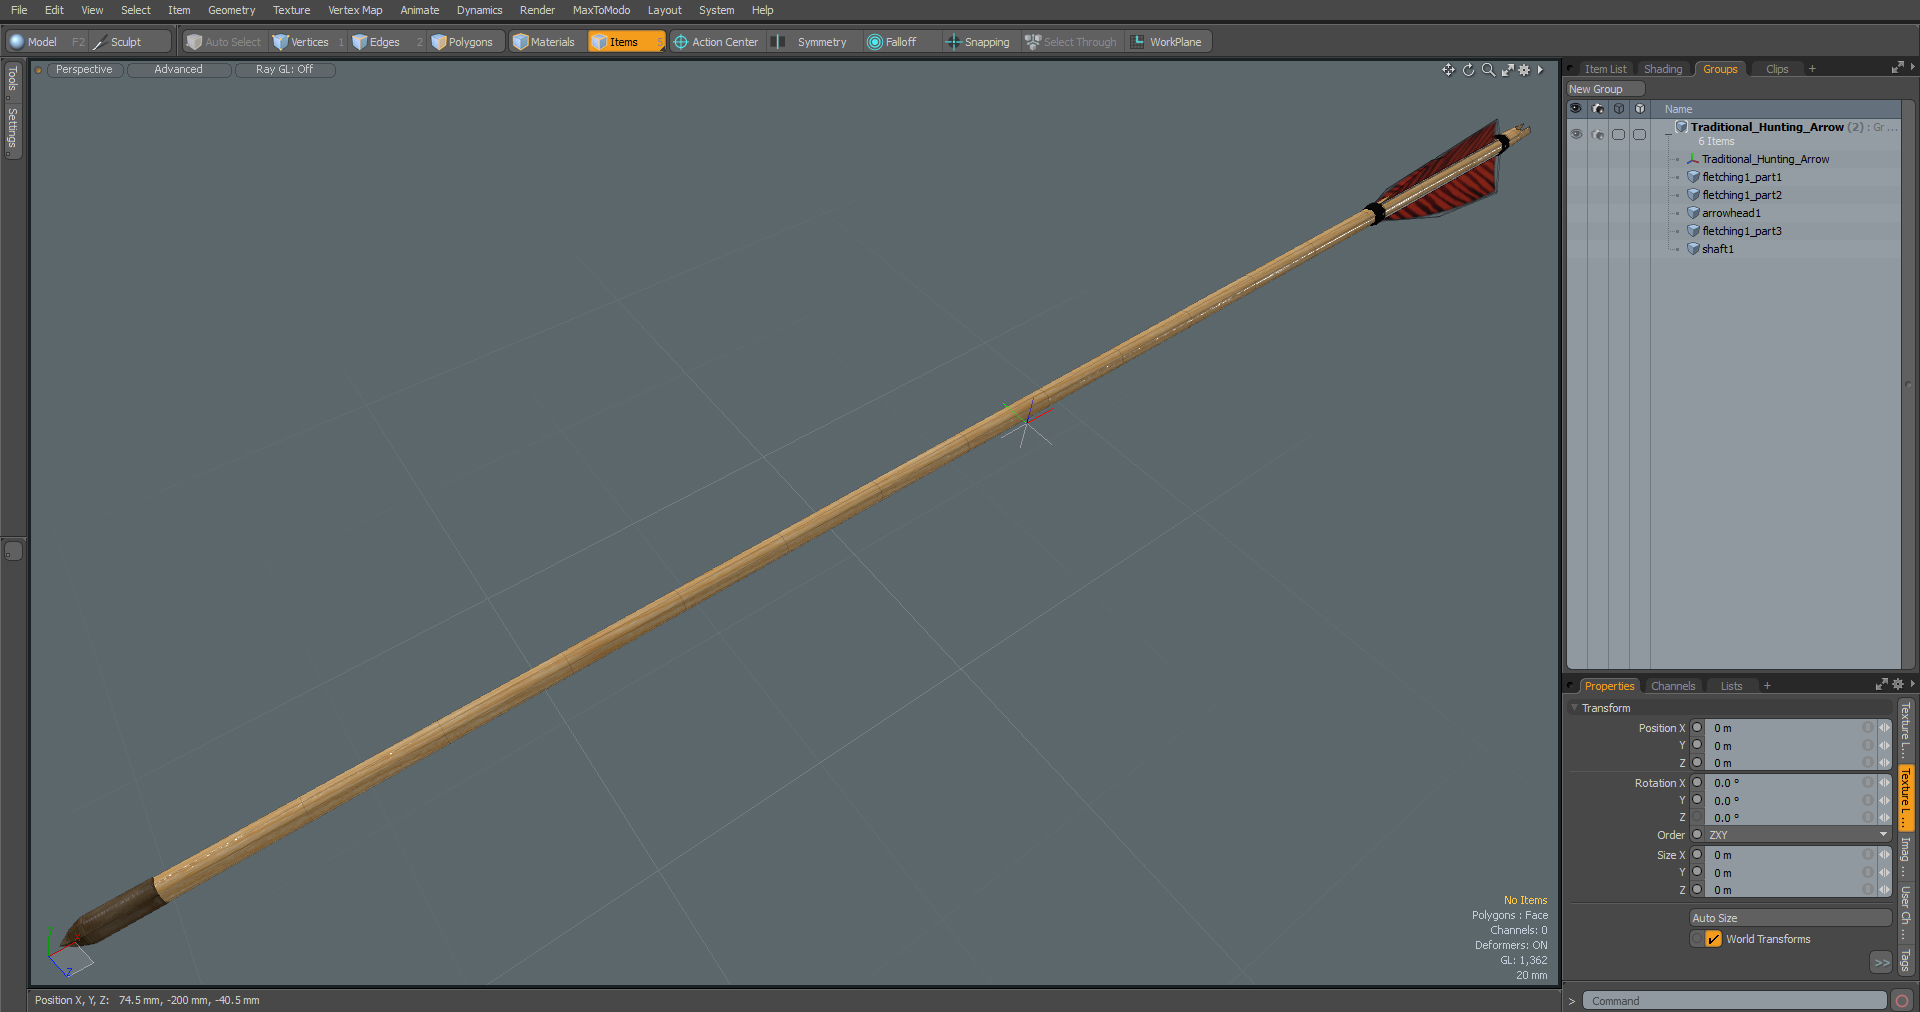Click the camera render column header
Image resolution: width=1920 pixels, height=1012 pixels.
(x=1597, y=108)
